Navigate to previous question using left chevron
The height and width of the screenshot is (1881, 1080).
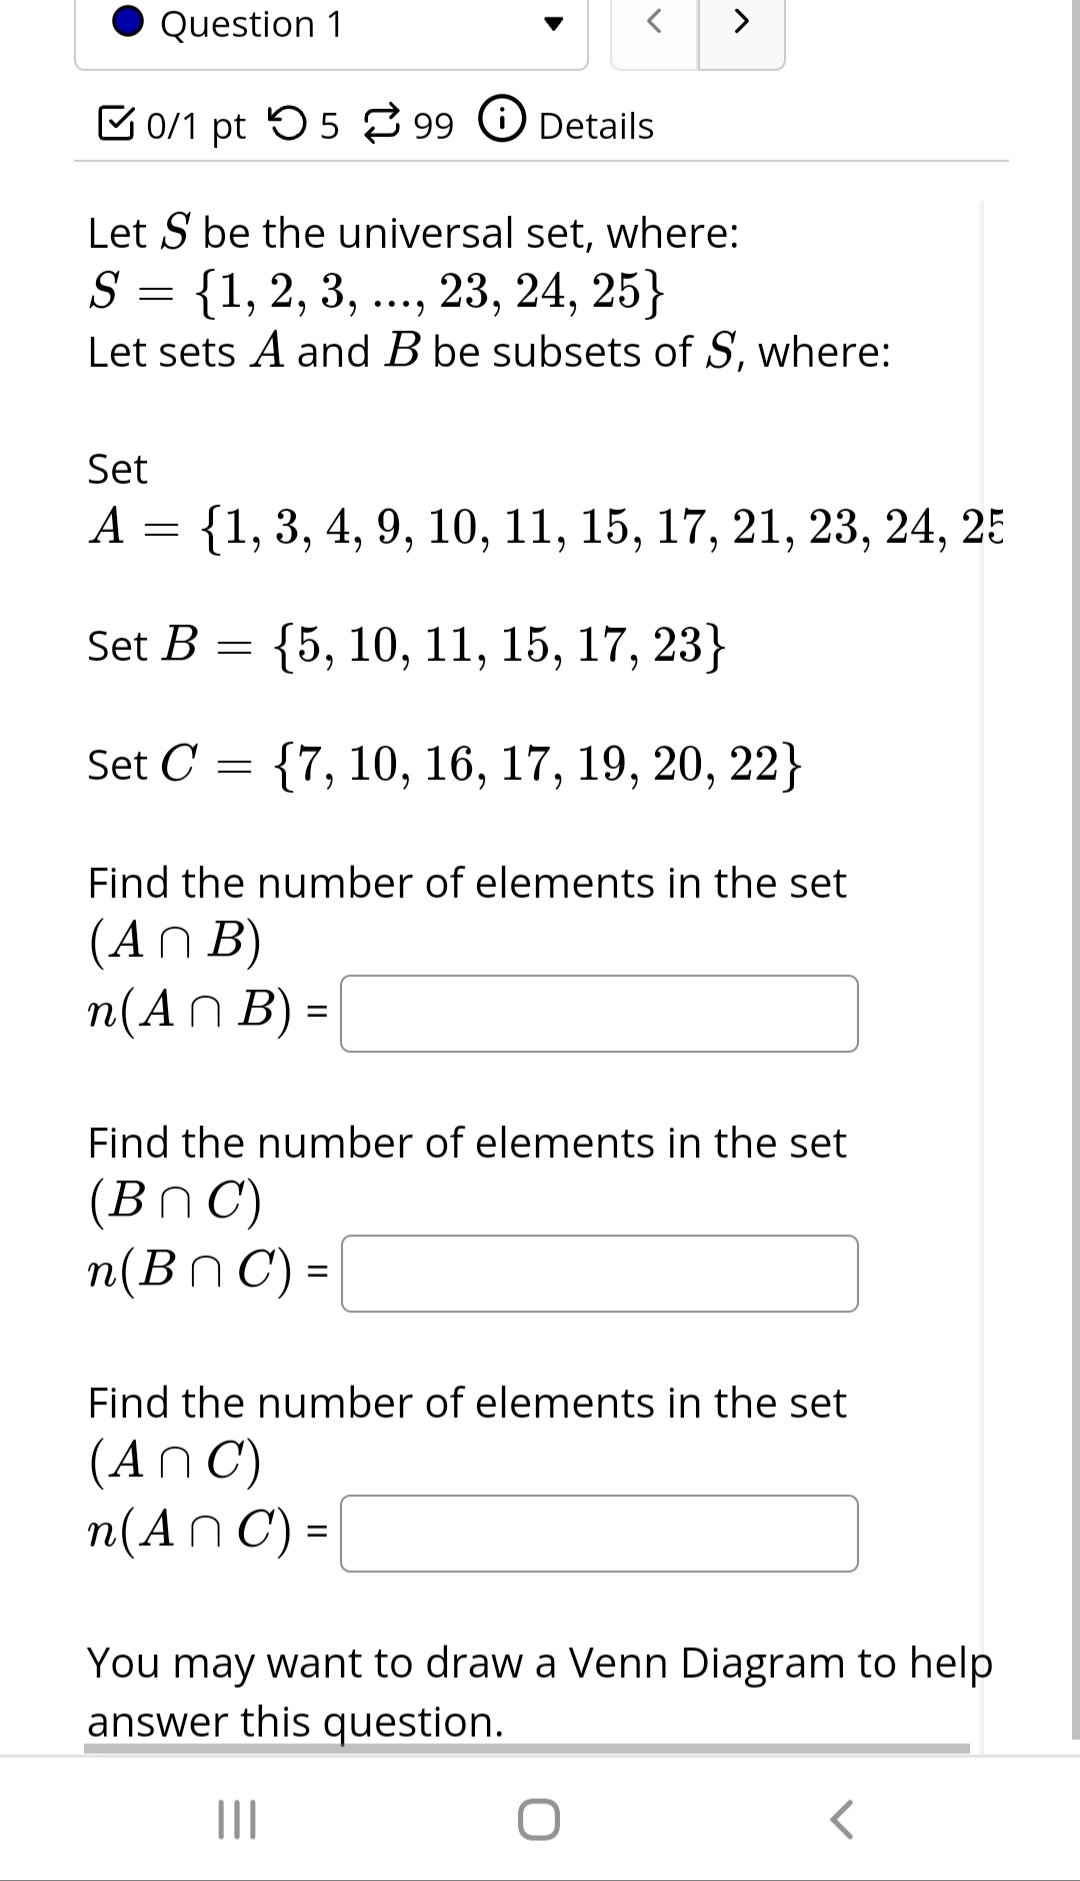pyautogui.click(x=655, y=22)
